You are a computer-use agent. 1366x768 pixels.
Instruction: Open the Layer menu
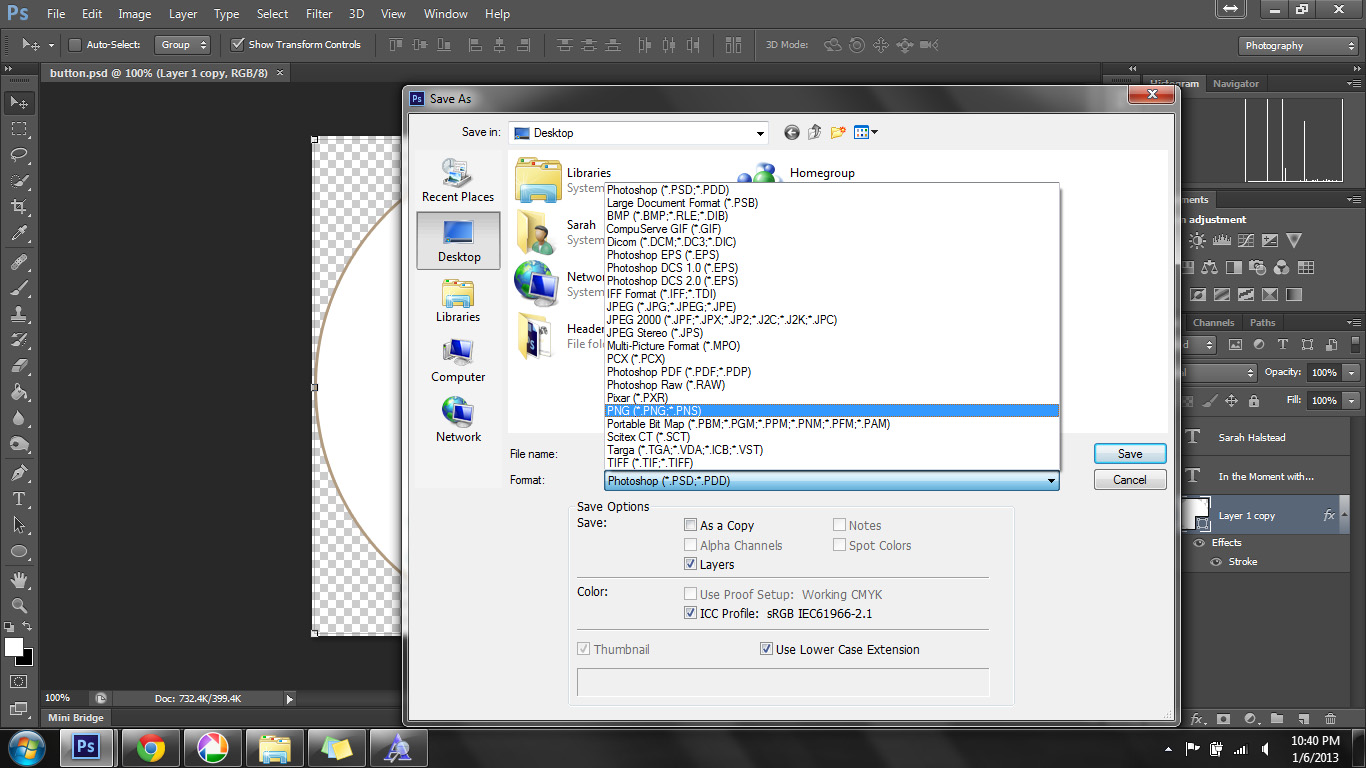click(x=183, y=14)
